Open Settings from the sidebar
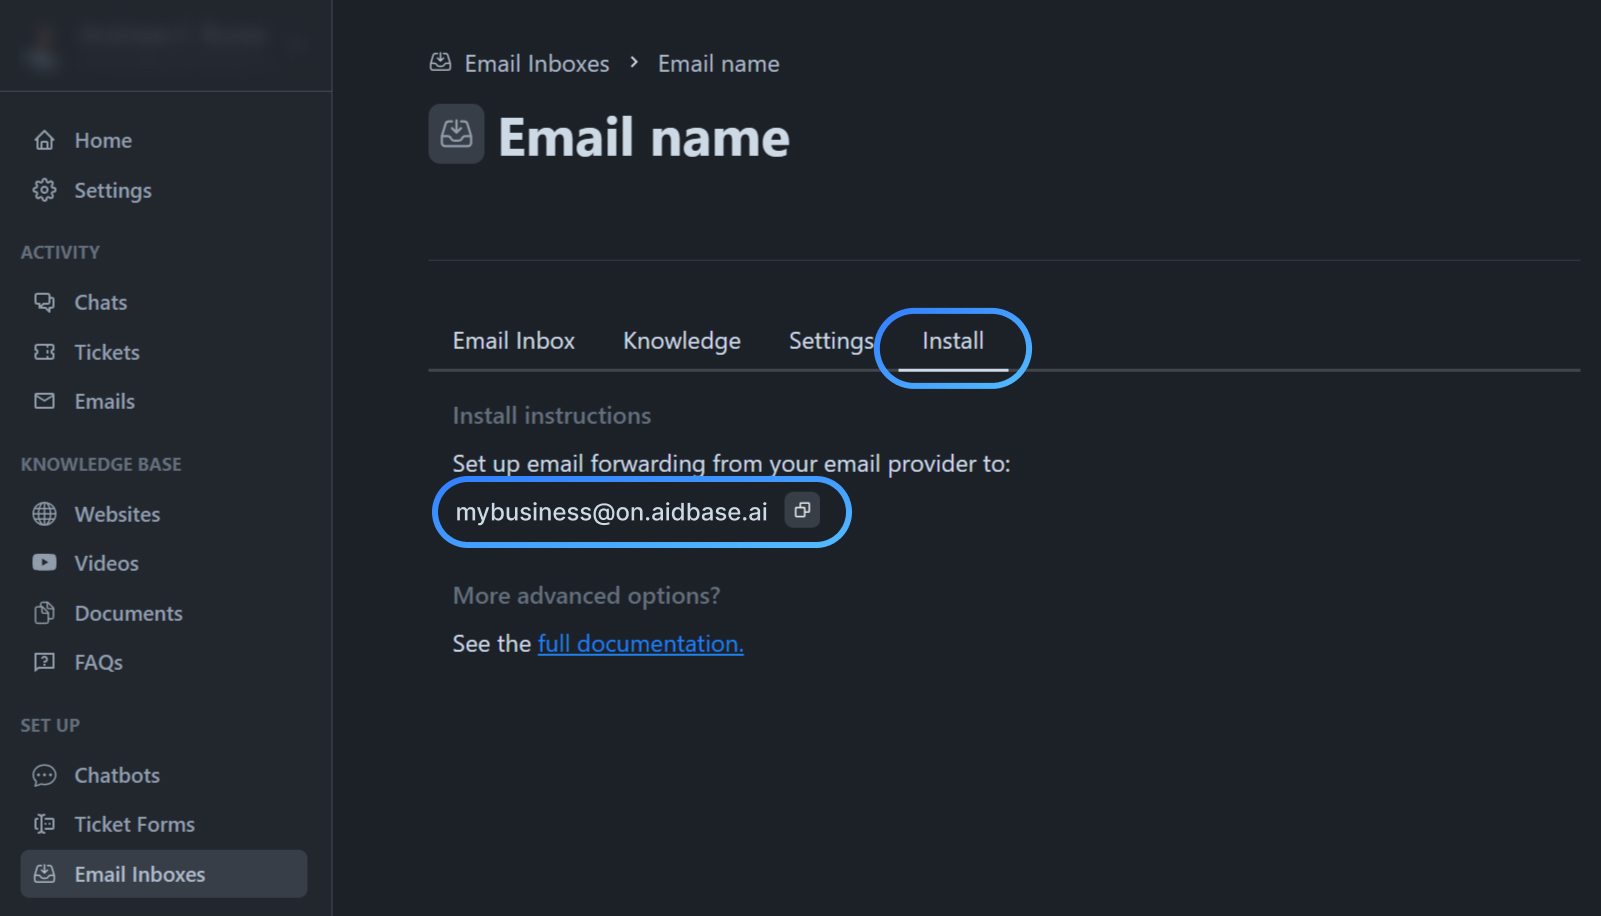 [x=112, y=190]
